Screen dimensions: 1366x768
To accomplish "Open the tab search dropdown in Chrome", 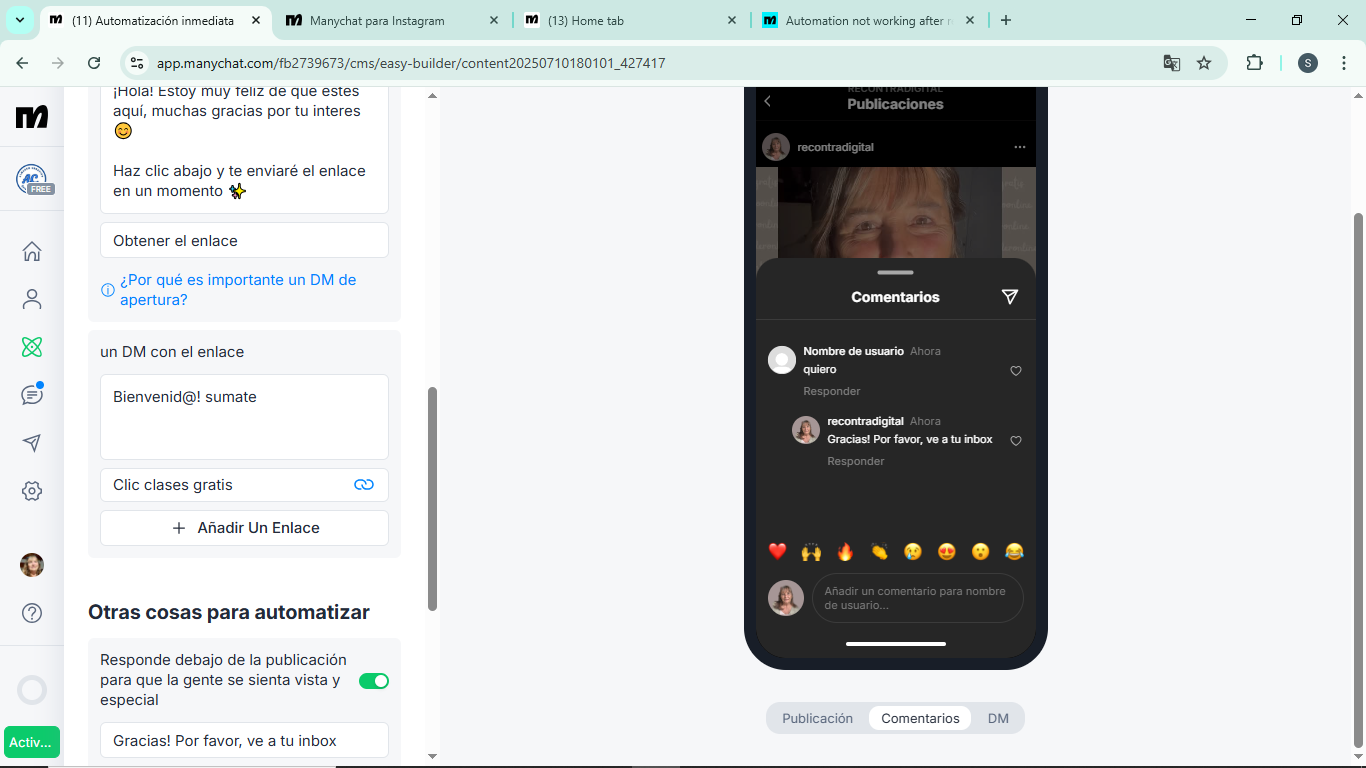I will [20, 20].
